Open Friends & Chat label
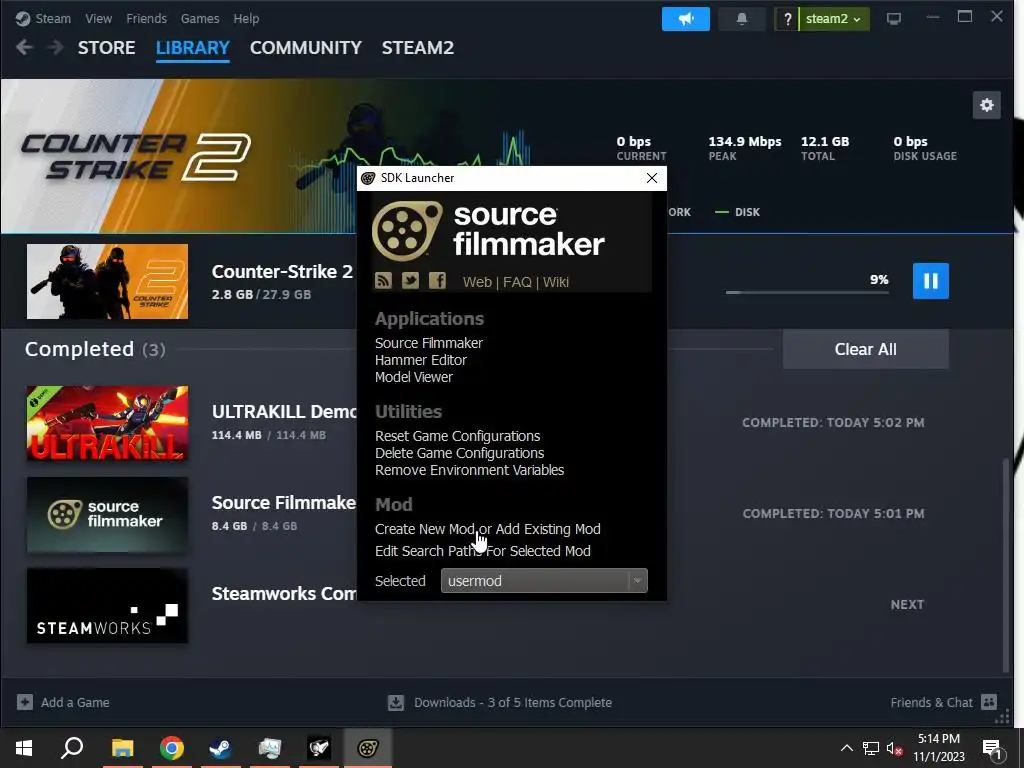 click(x=931, y=703)
